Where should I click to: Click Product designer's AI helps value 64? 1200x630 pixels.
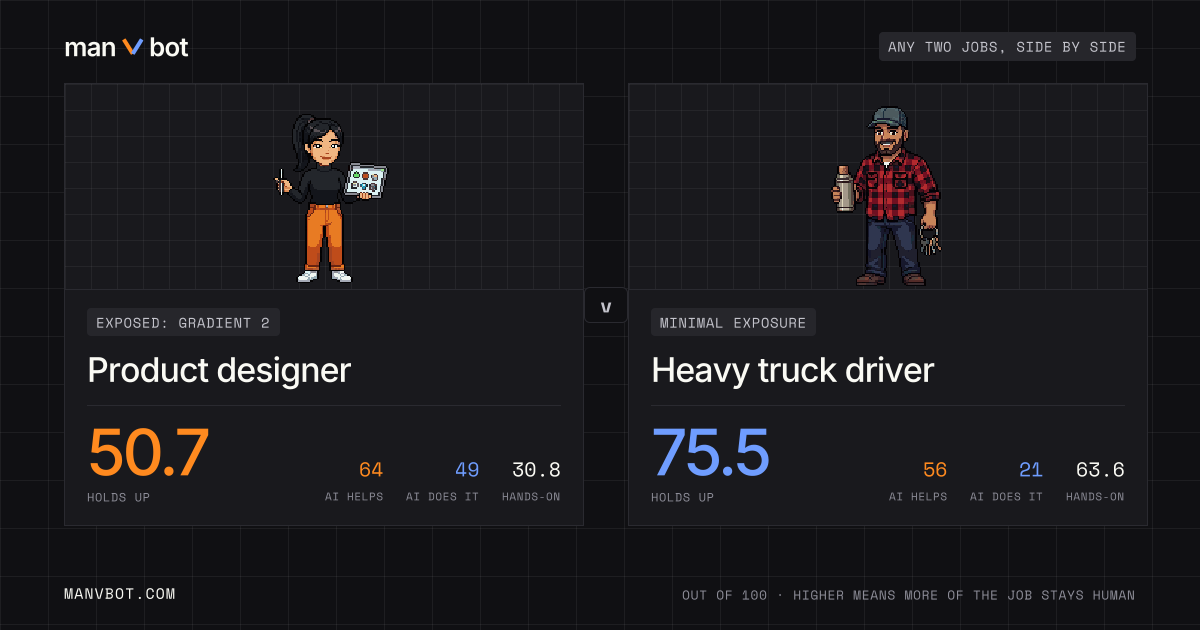point(371,470)
